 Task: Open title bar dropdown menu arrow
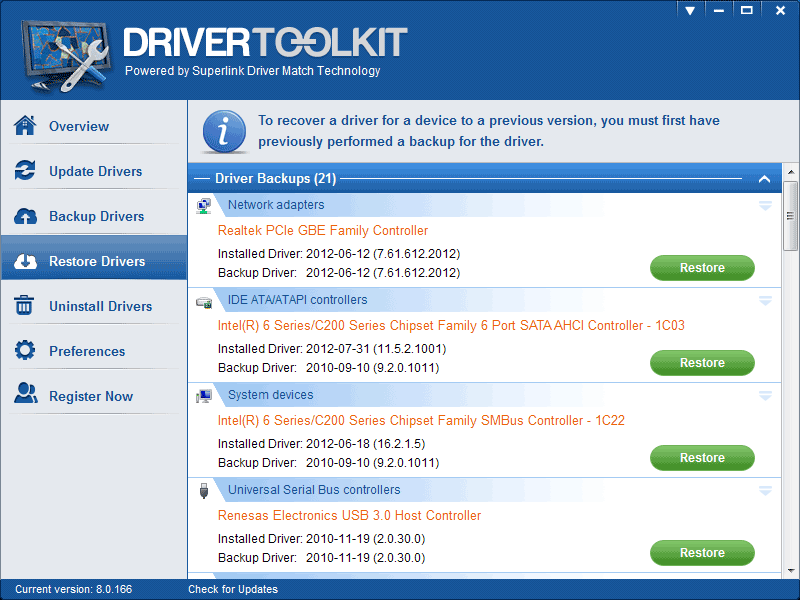tap(690, 9)
